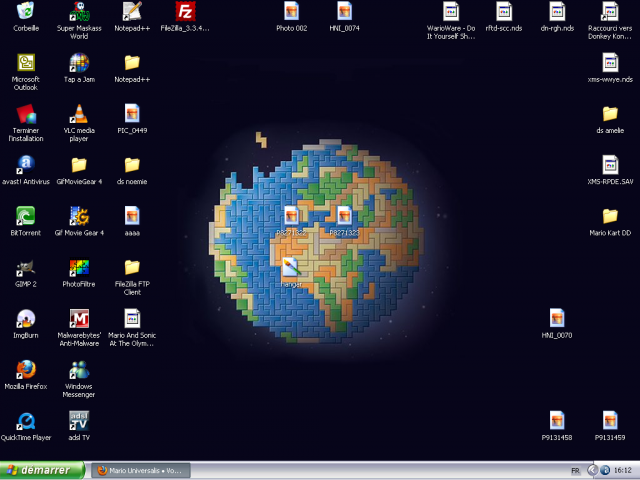
Task: Select the P8271322 image file
Action: [291, 216]
